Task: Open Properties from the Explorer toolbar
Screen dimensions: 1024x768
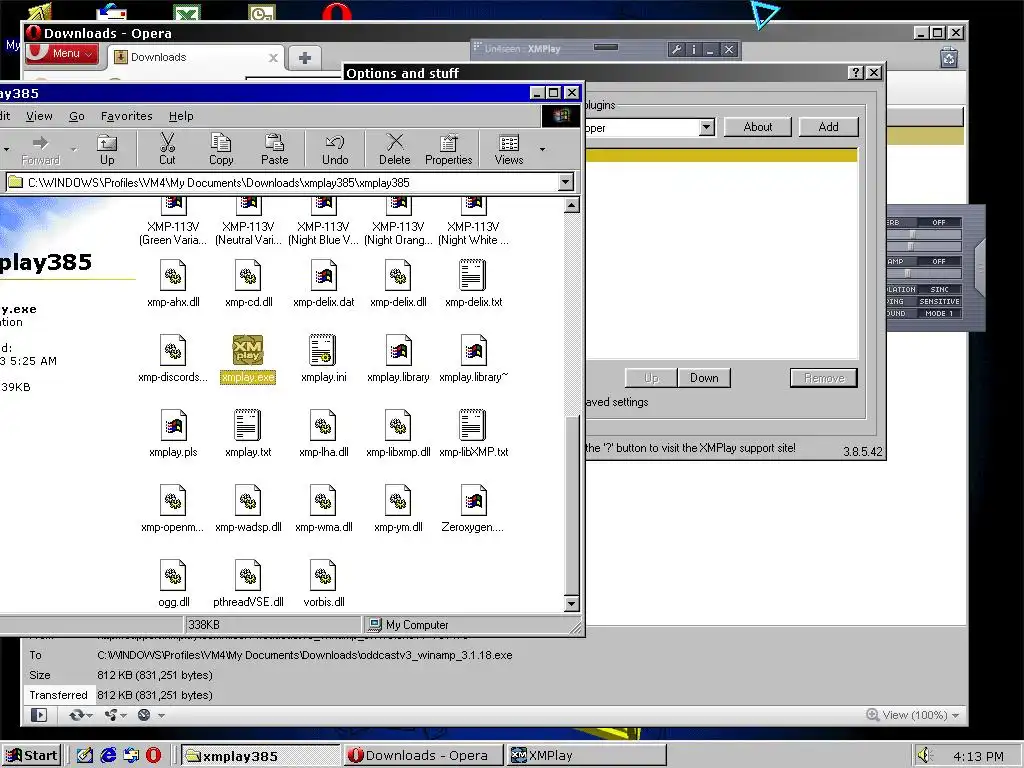Action: pyautogui.click(x=449, y=149)
